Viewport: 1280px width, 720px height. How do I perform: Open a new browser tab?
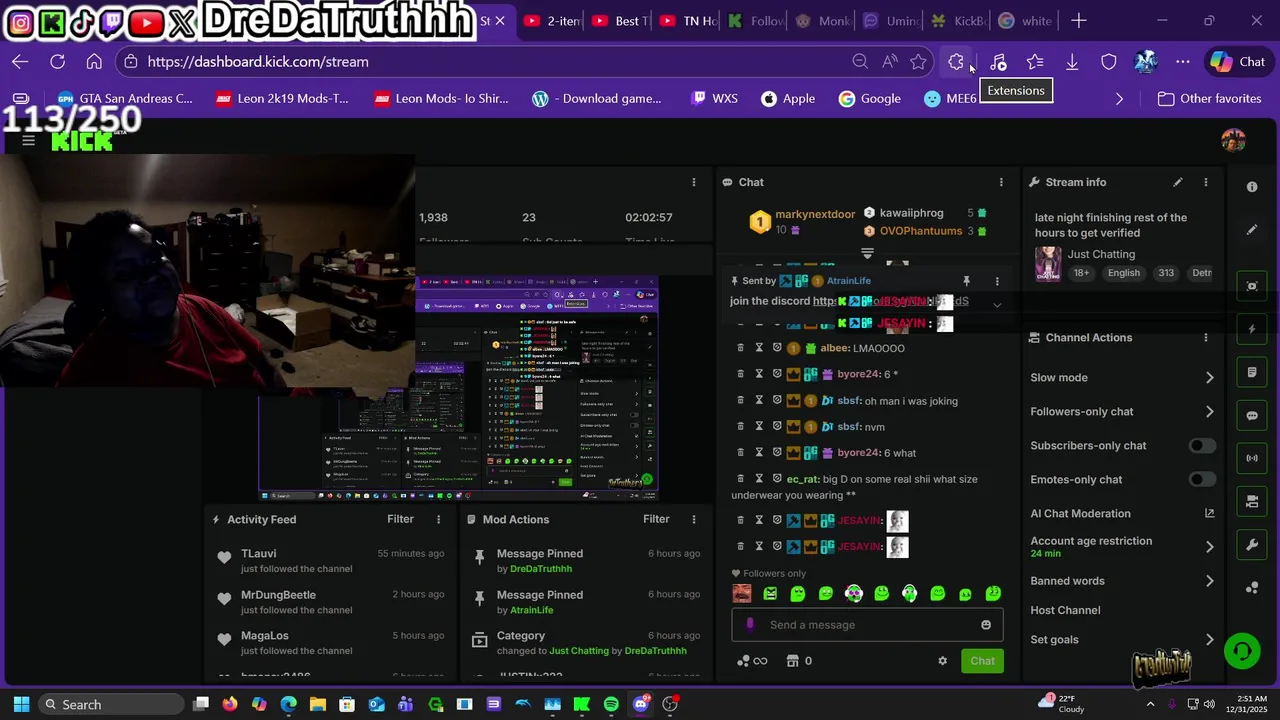tap(1079, 21)
